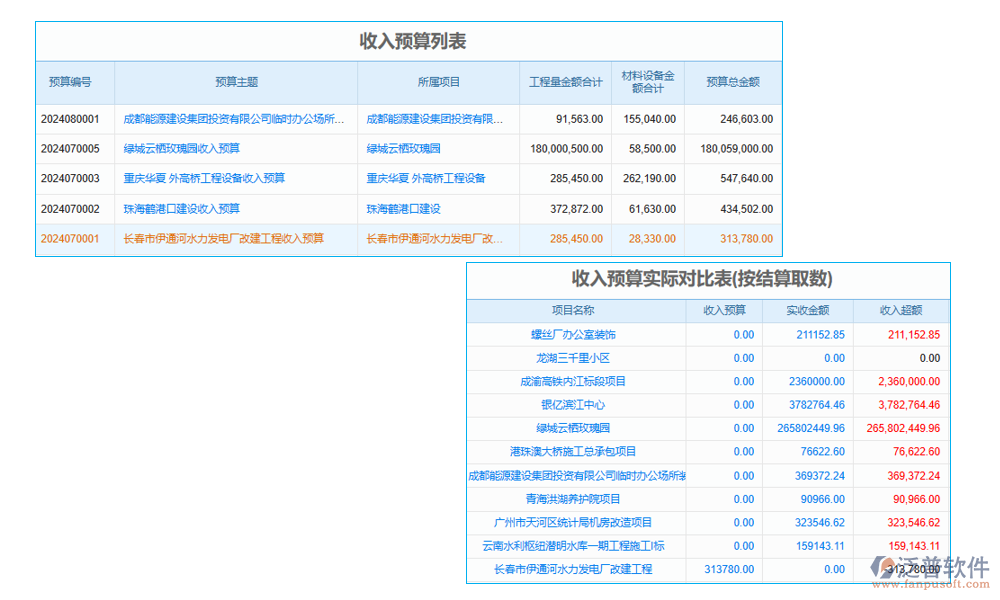Sort by 预算总金额 column
This screenshot has height=600, width=1000.
[733, 82]
